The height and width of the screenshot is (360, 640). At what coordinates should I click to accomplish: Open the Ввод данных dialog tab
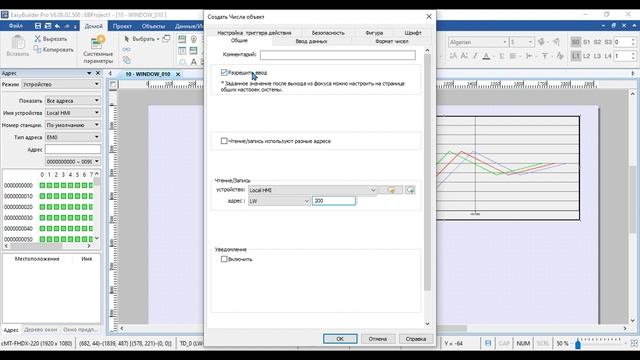pos(311,41)
